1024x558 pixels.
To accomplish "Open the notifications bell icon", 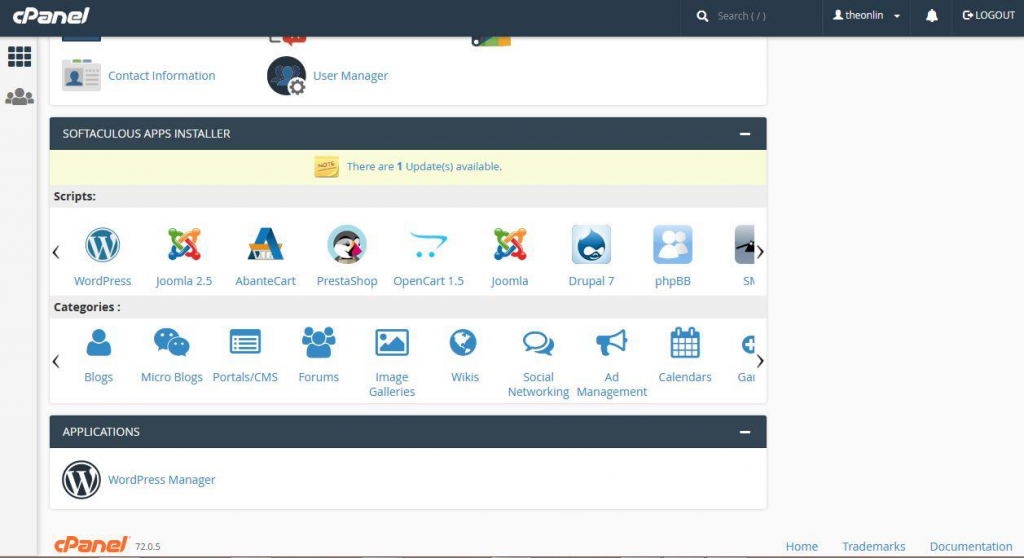I will pyautogui.click(x=932, y=16).
